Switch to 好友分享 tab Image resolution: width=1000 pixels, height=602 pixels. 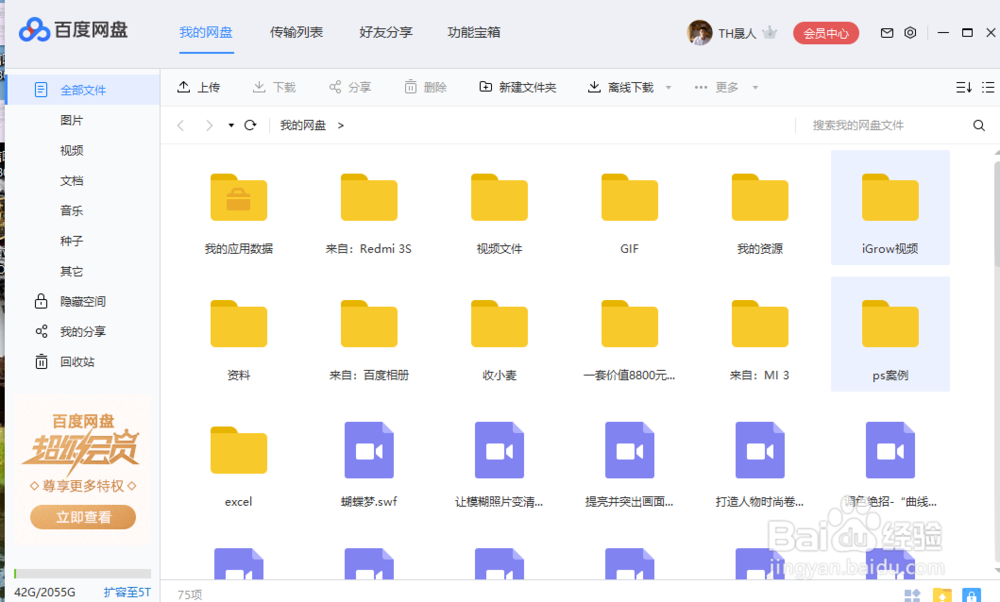pos(386,32)
